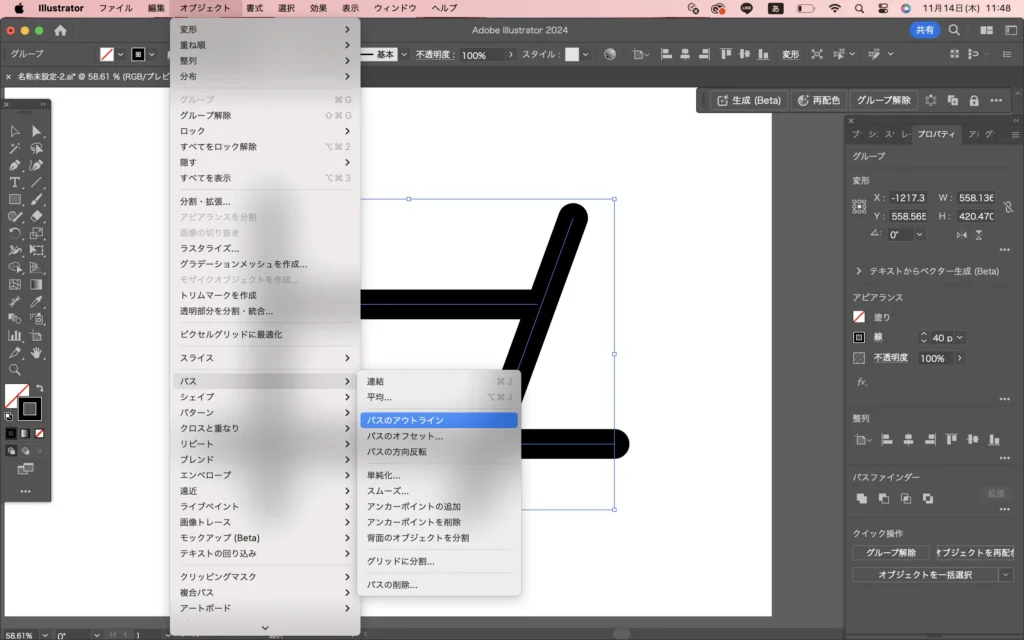
Task: Select the Direct Selection tool
Action: [37, 131]
